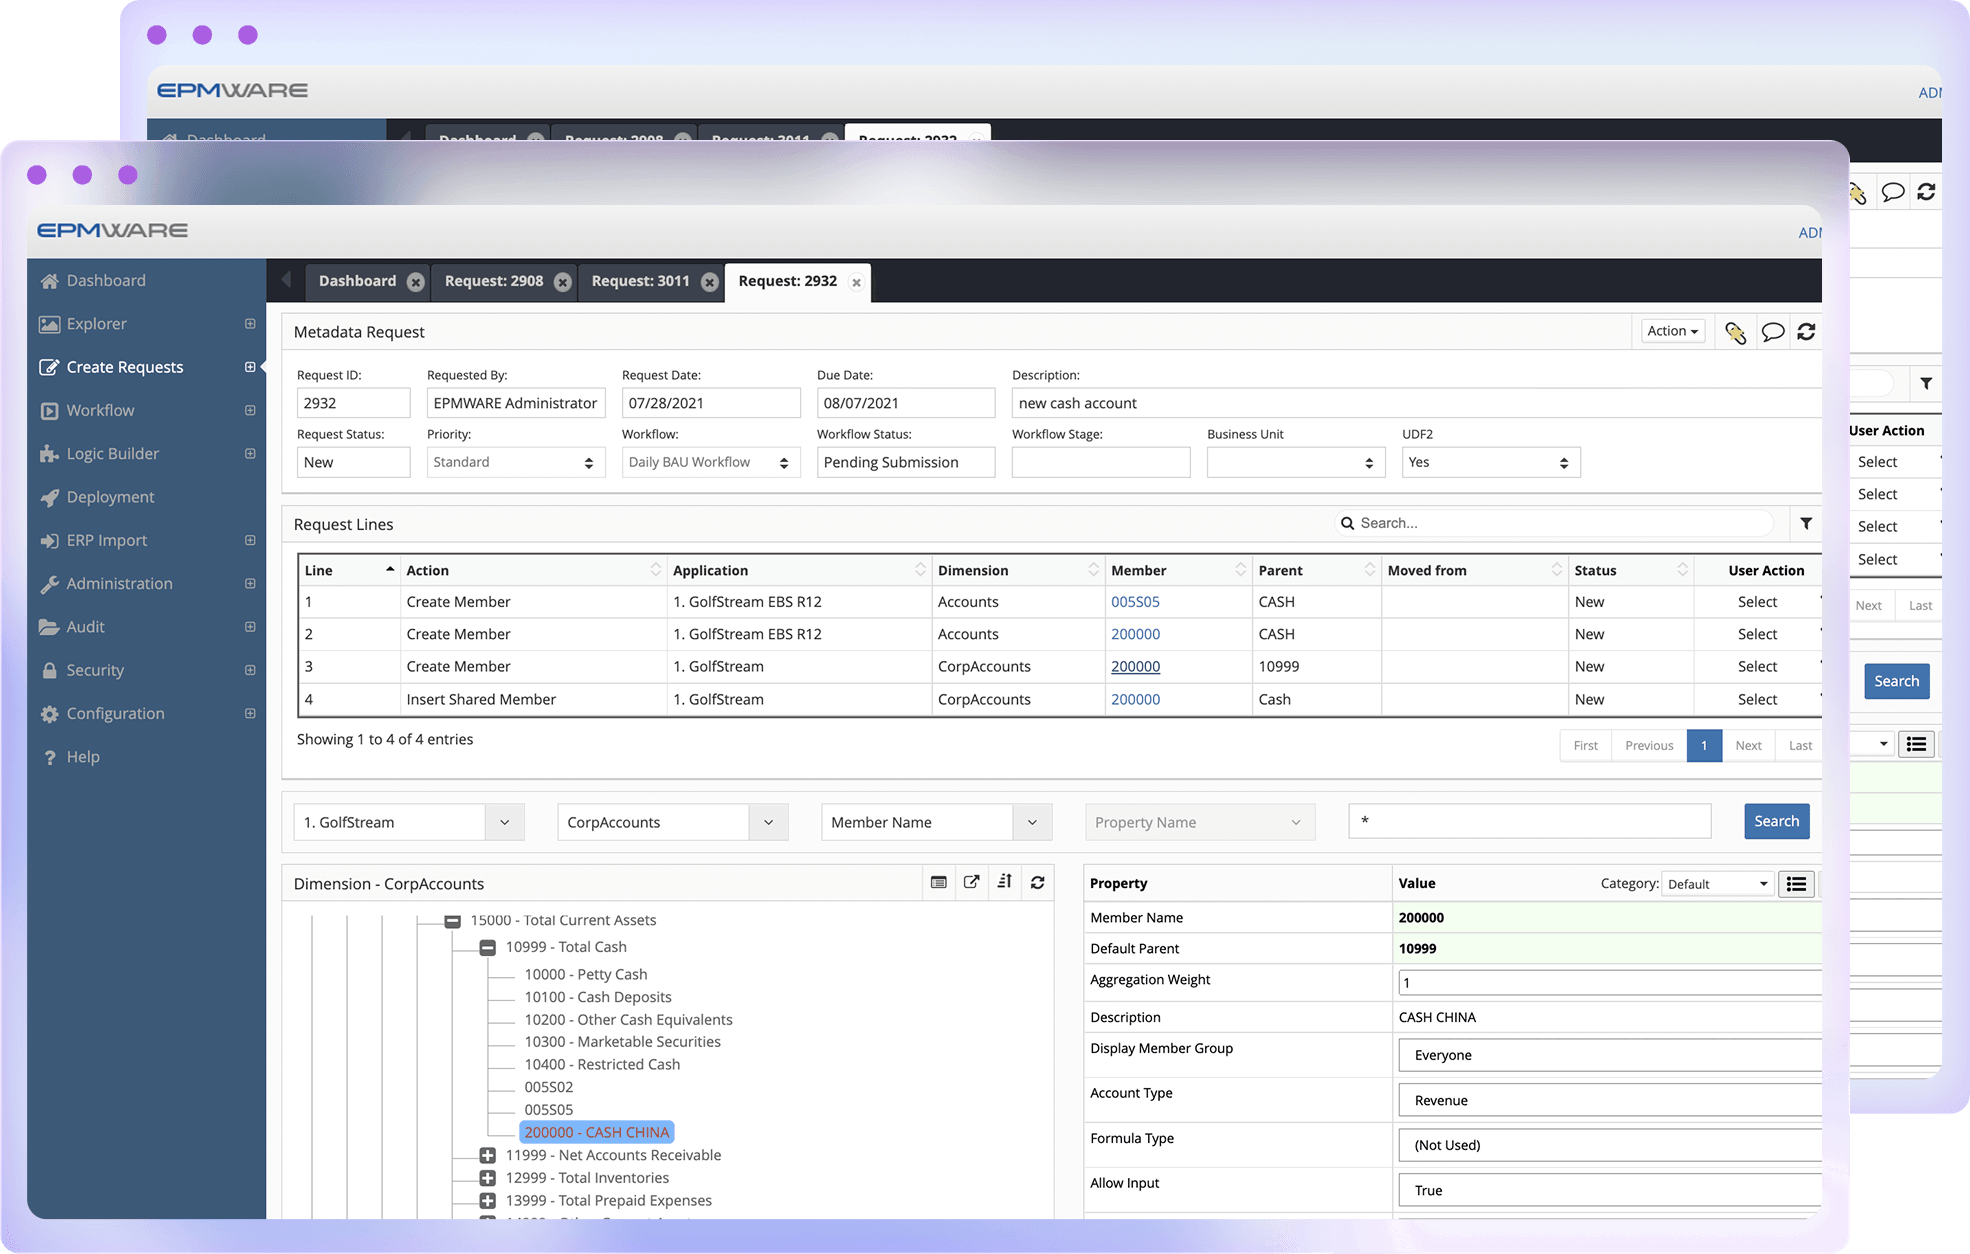
Task: Open the Request Lines filter funnel
Action: click(x=1805, y=522)
